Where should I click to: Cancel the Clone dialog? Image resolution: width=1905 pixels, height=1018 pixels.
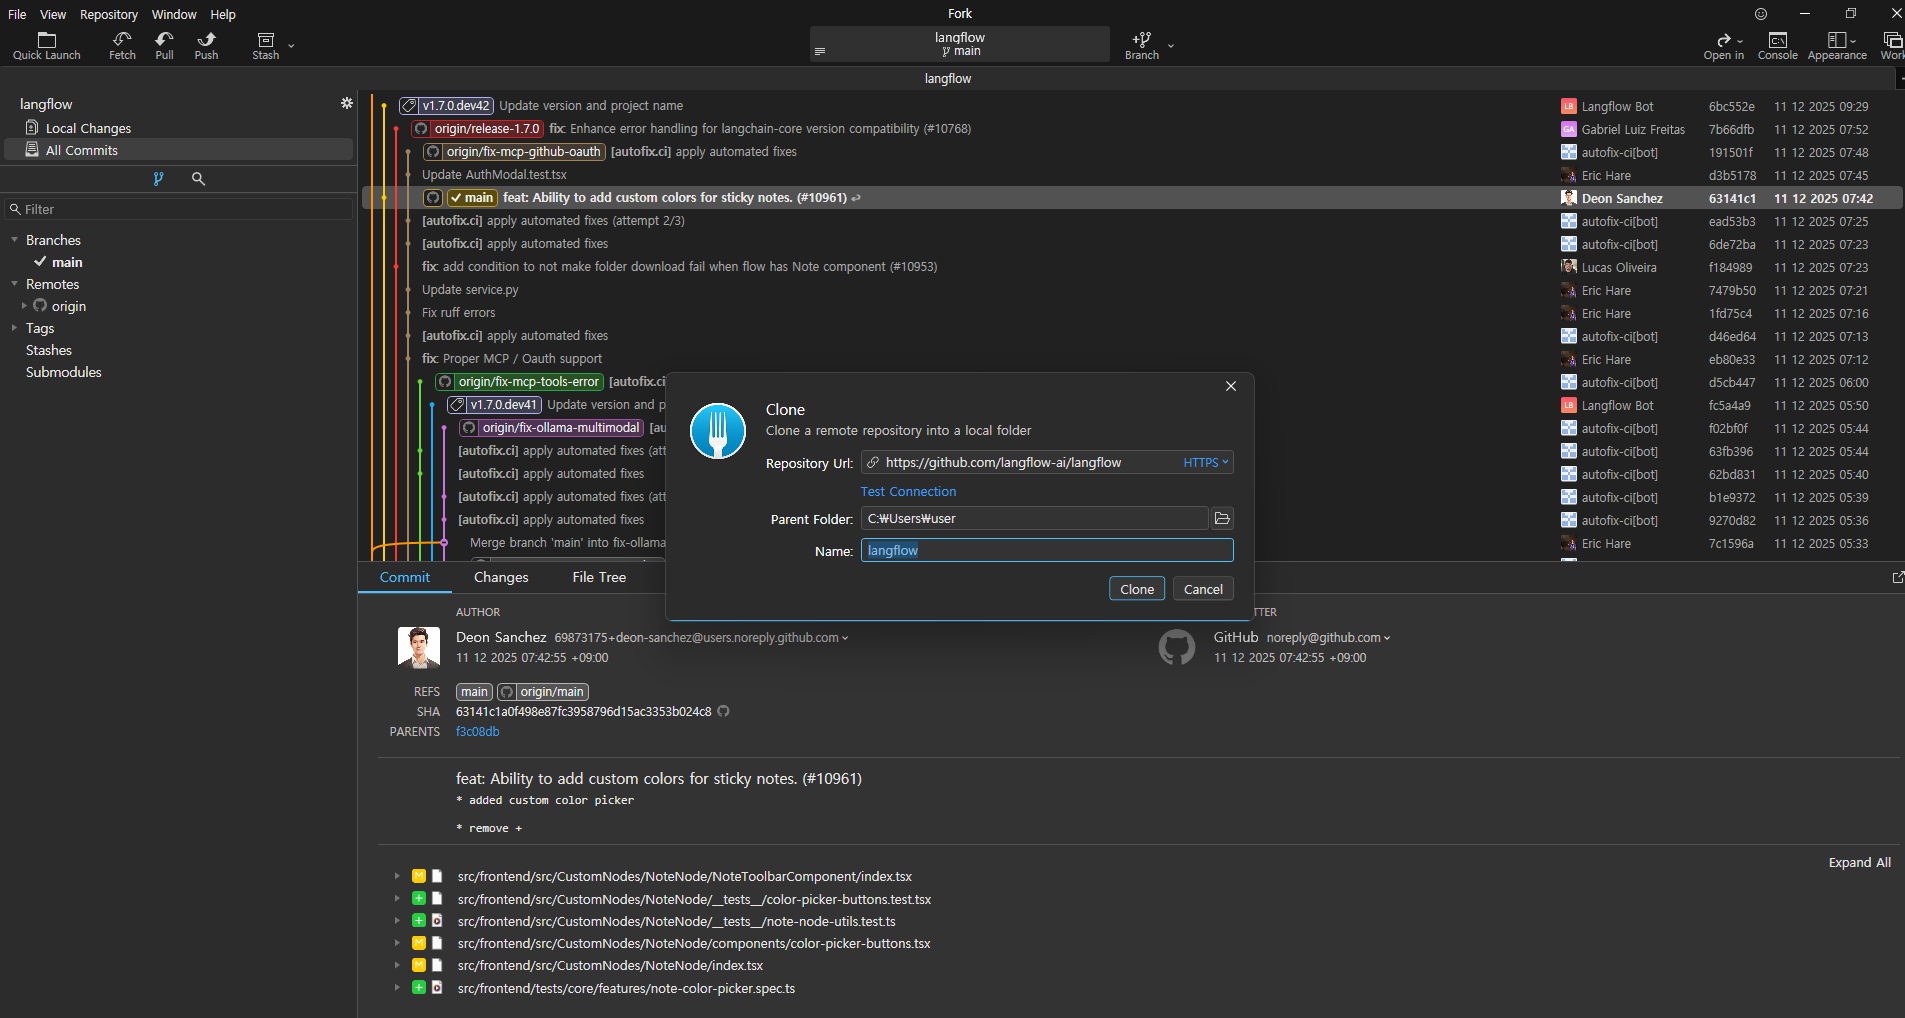click(1203, 589)
